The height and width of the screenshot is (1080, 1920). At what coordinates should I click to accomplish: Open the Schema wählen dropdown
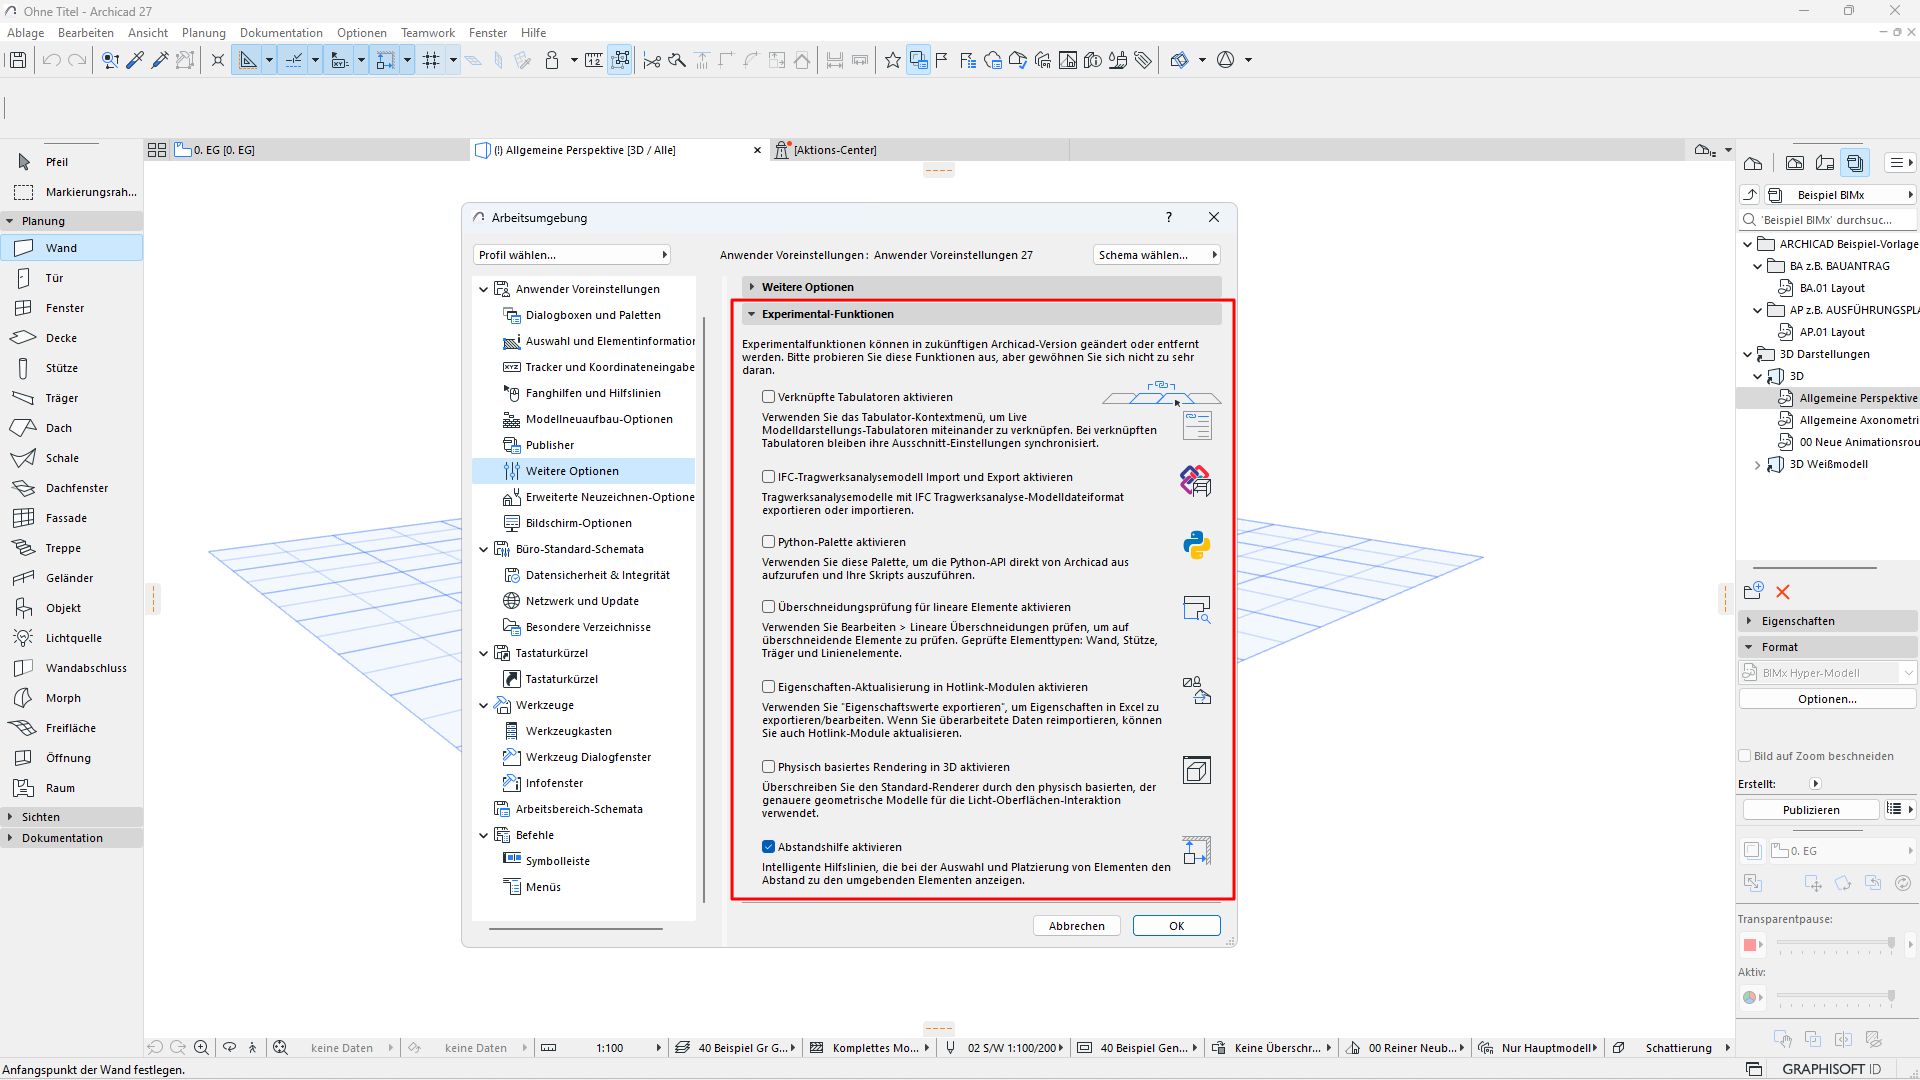pyautogui.click(x=1156, y=255)
